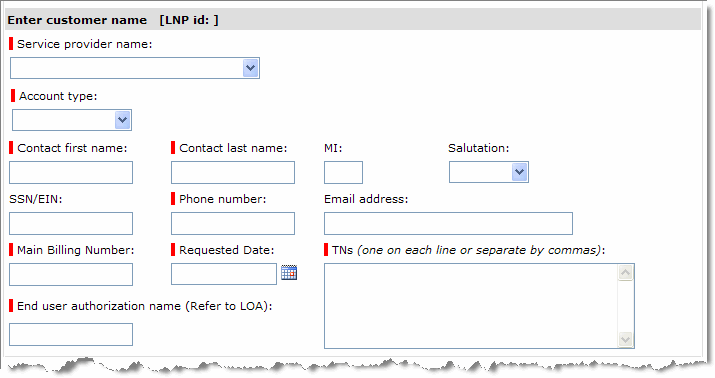Click into the SSN/EIN field
Viewport: 715px width, 378px height.
(x=71, y=223)
